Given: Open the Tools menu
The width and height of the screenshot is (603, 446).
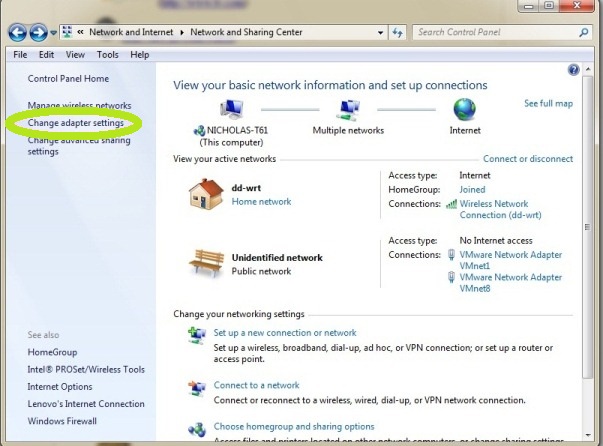Looking at the screenshot, I should click(107, 55).
